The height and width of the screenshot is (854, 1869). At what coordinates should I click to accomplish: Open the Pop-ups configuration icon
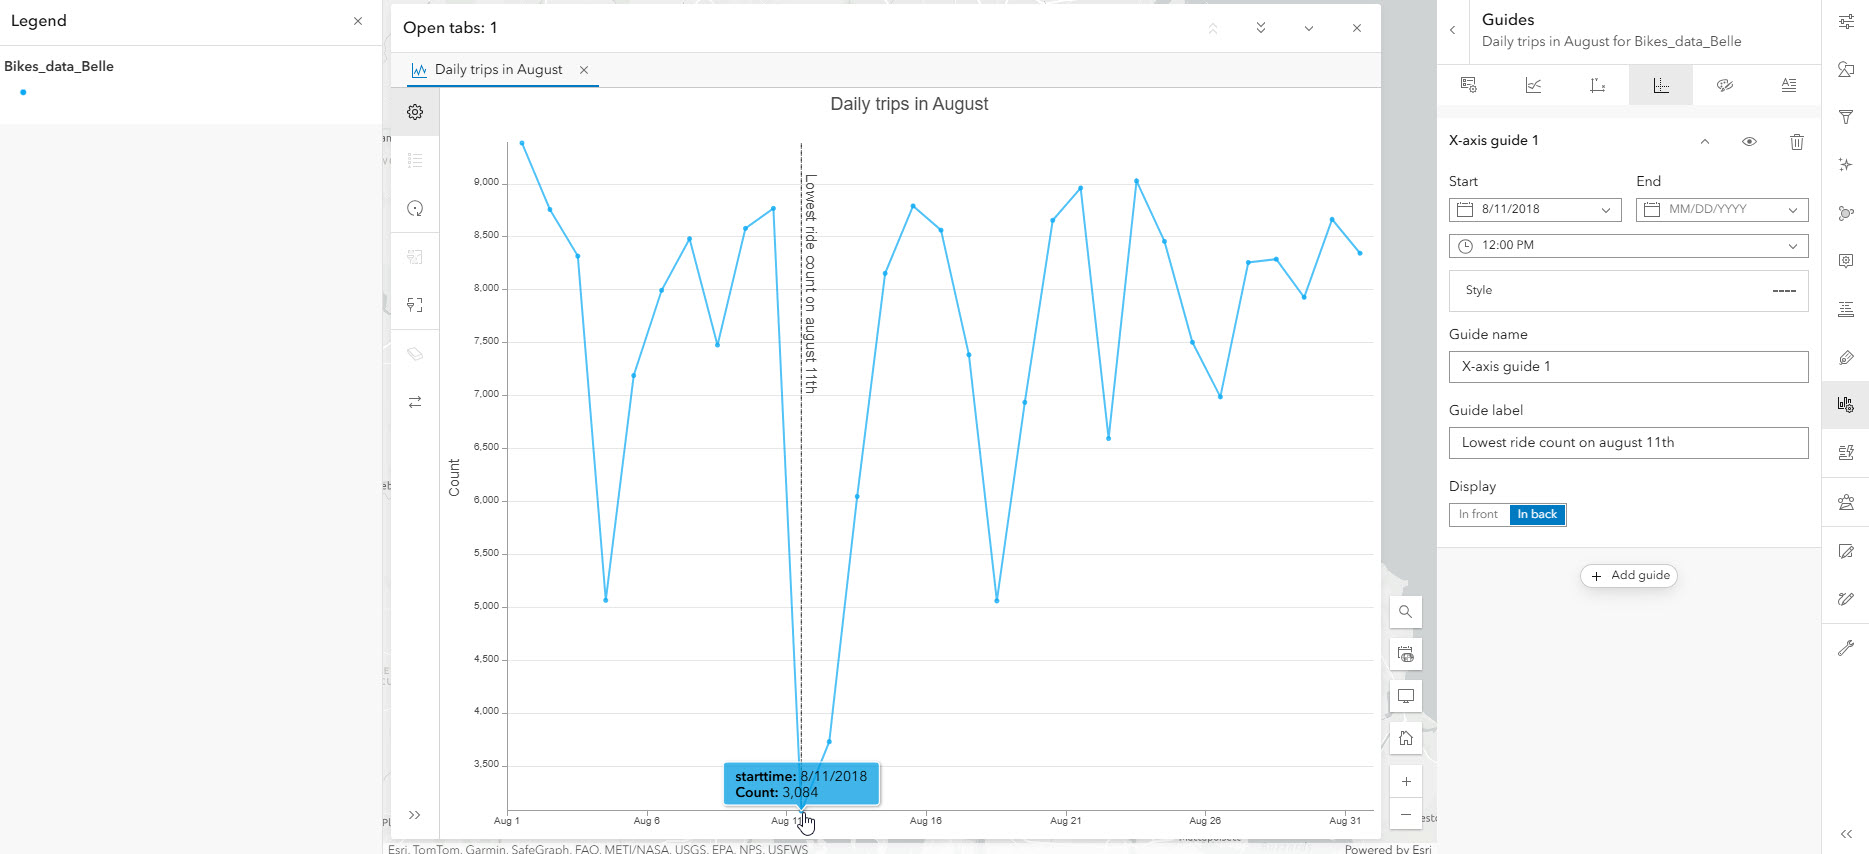pos(1846,261)
